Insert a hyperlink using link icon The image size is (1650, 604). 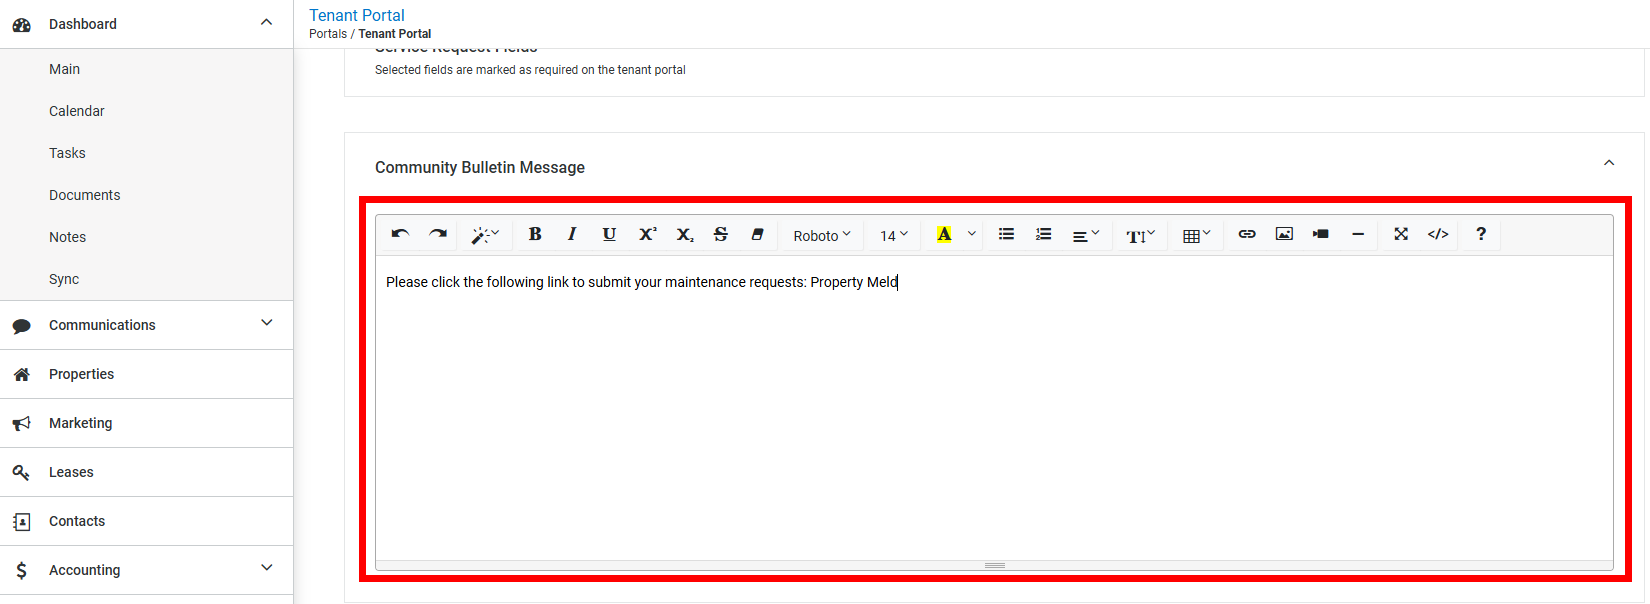click(1247, 234)
